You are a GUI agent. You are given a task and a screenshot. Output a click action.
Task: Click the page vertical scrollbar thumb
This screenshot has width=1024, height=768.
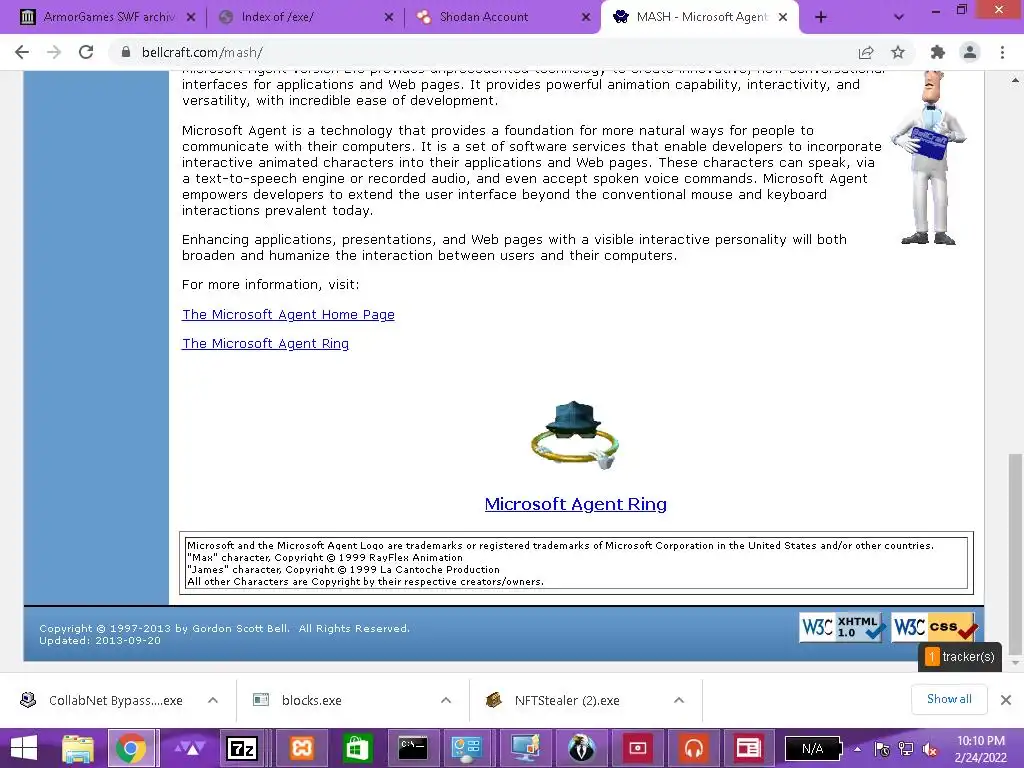point(1015,554)
